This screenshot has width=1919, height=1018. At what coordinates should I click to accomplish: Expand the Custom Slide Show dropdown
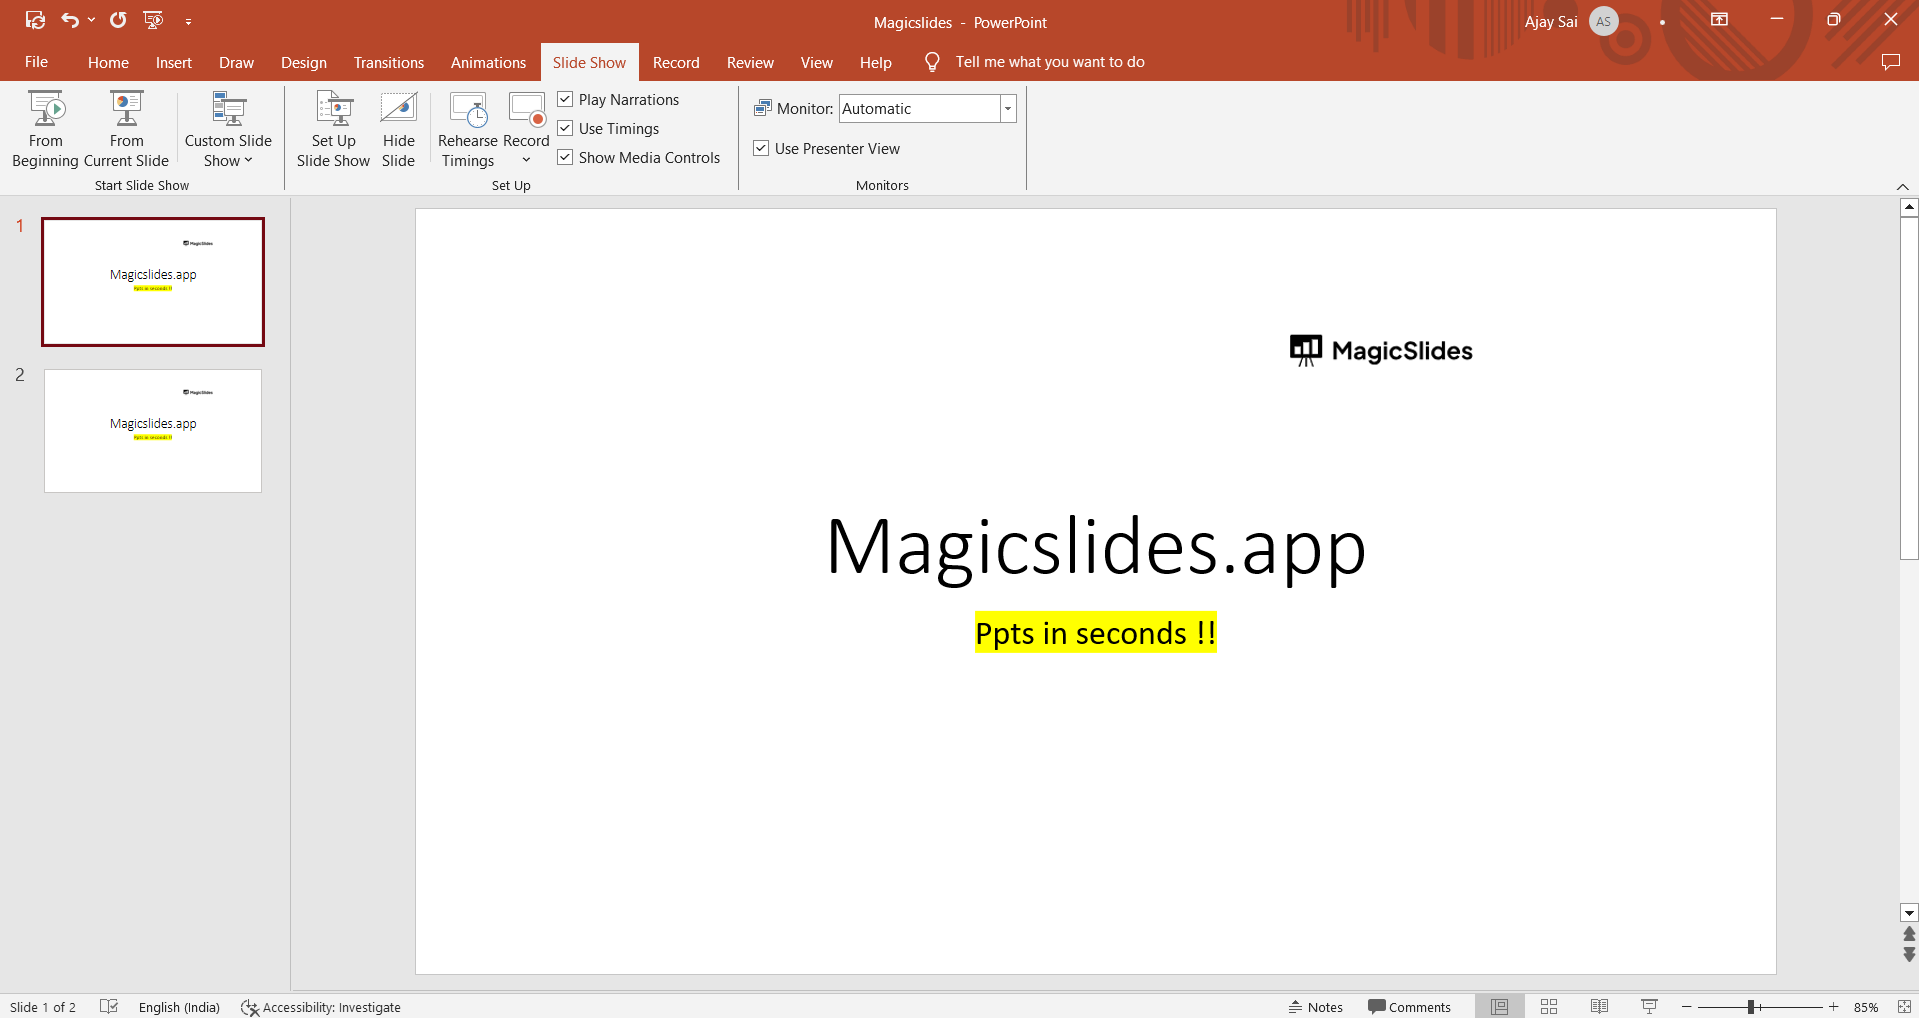click(228, 150)
